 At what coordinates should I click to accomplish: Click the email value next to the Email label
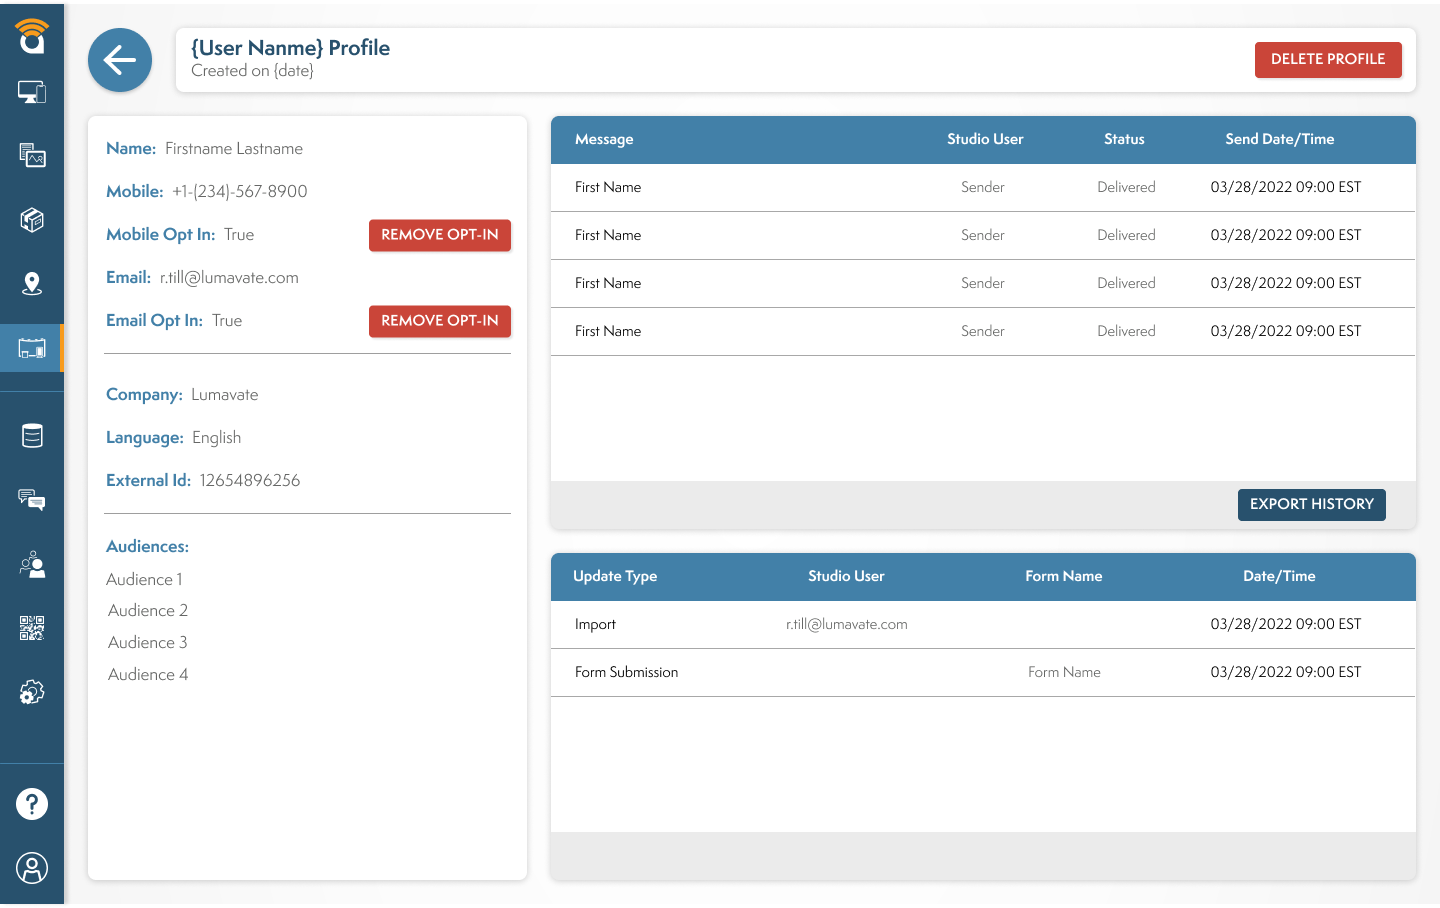[229, 277]
